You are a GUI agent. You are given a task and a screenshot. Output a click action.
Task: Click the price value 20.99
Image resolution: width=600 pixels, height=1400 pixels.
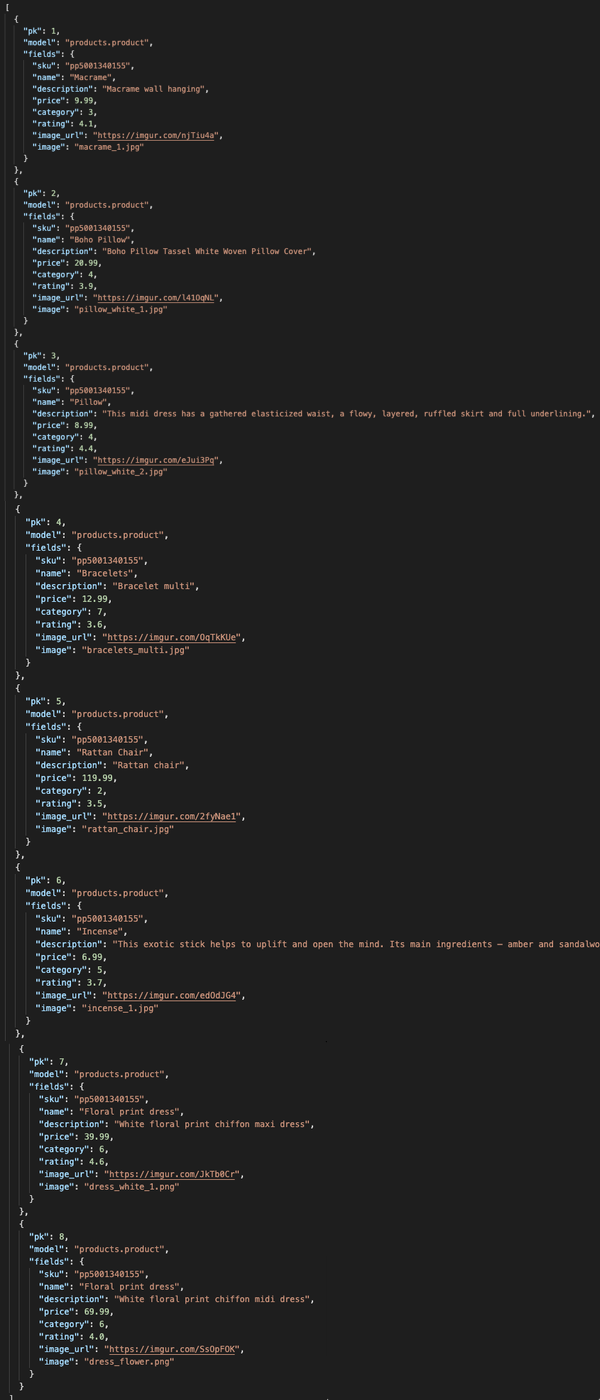tap(87, 263)
